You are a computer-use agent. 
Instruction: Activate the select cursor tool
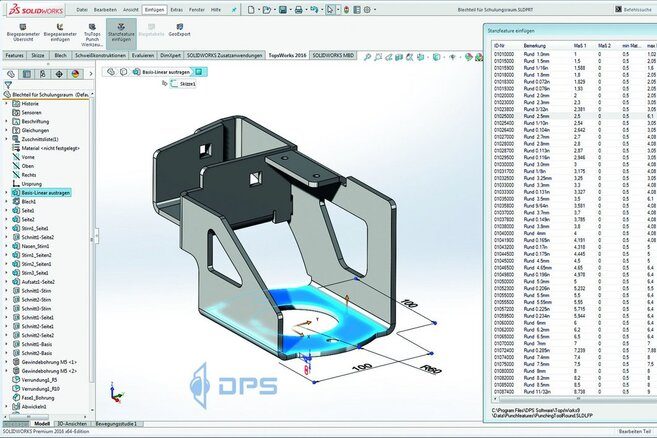click(330, 9)
